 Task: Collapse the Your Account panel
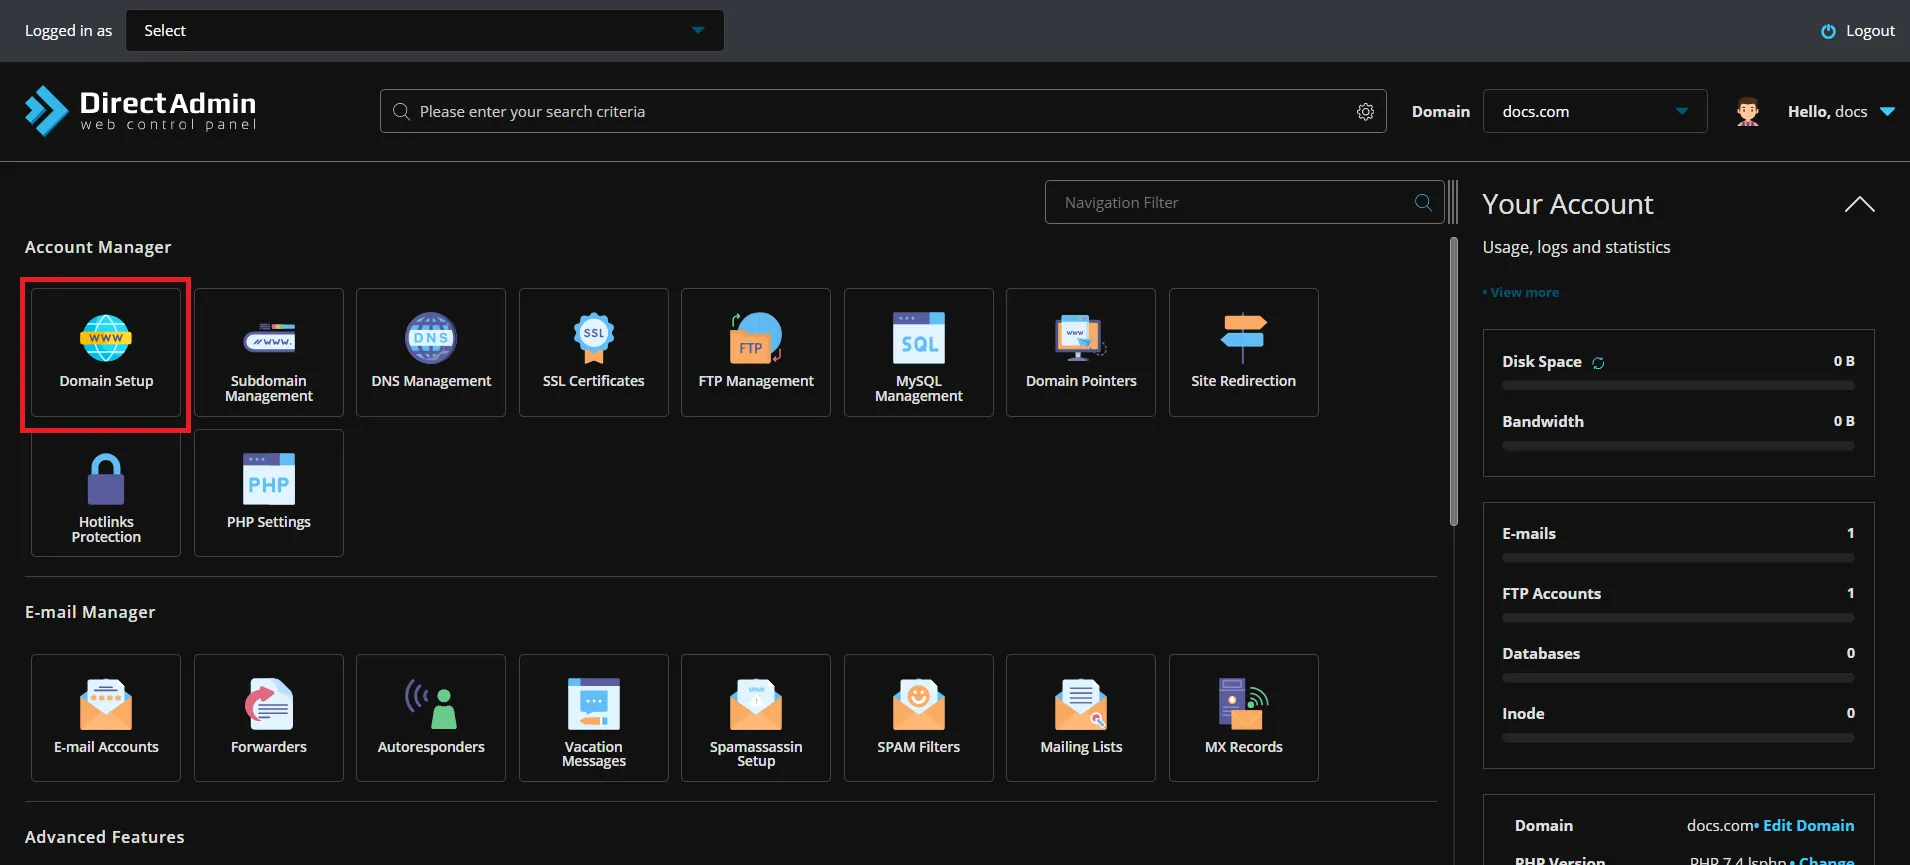click(x=1859, y=204)
